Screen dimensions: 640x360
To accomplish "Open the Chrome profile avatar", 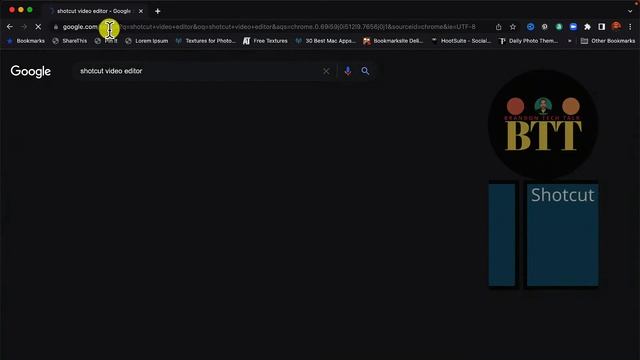I will 616,27.
